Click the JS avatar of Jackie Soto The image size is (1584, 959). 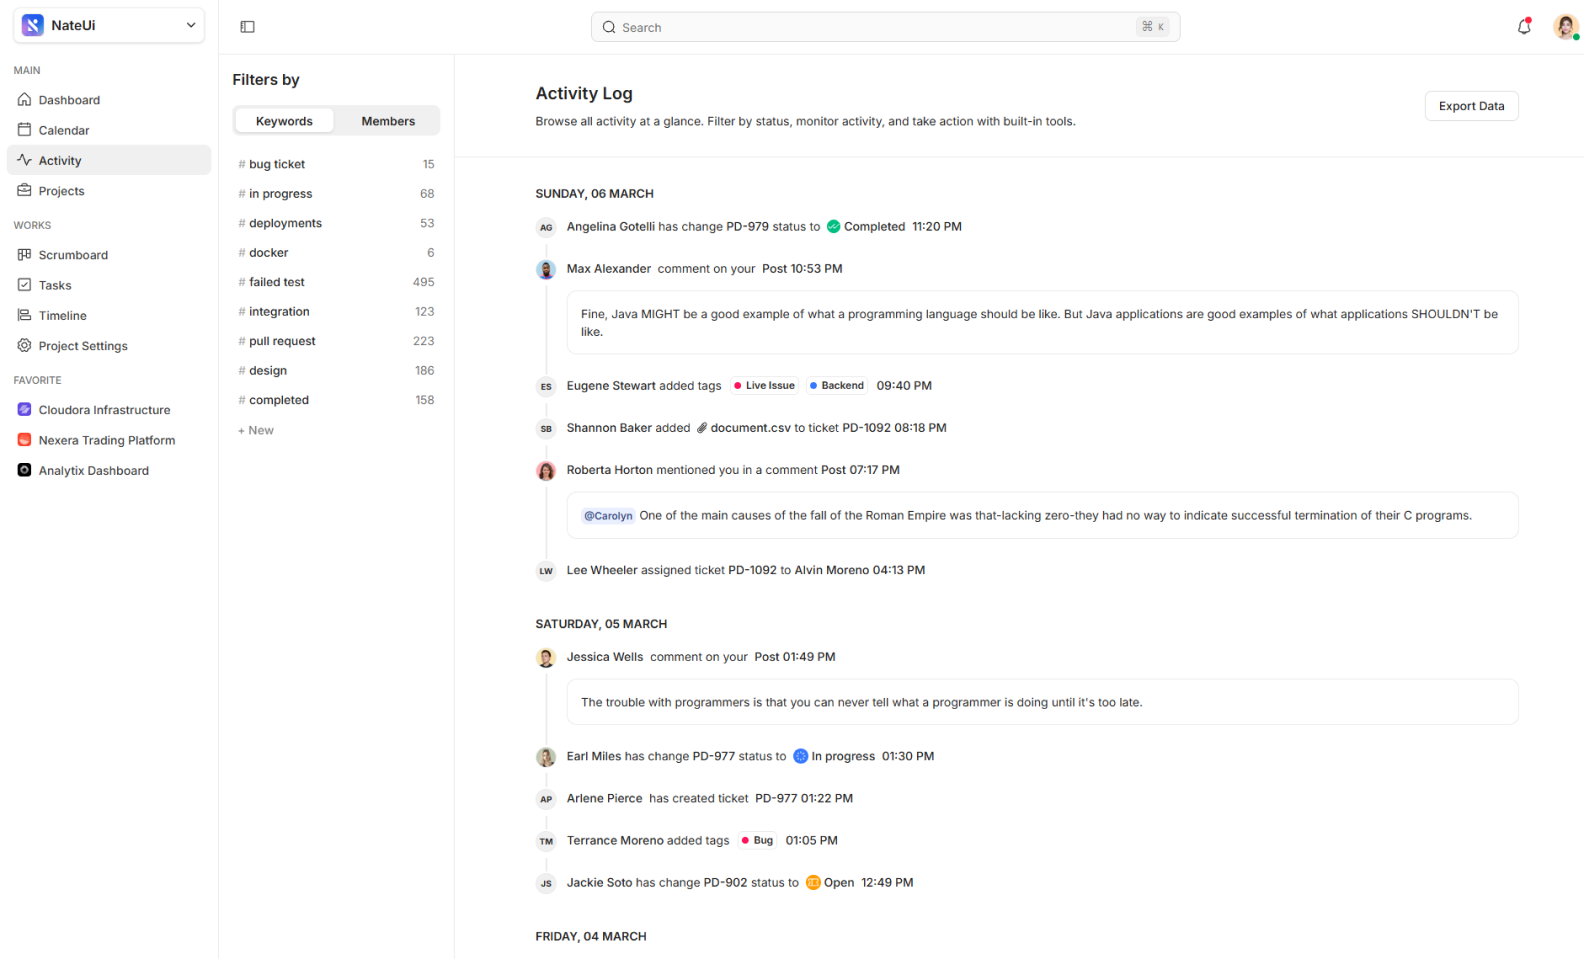point(546,883)
